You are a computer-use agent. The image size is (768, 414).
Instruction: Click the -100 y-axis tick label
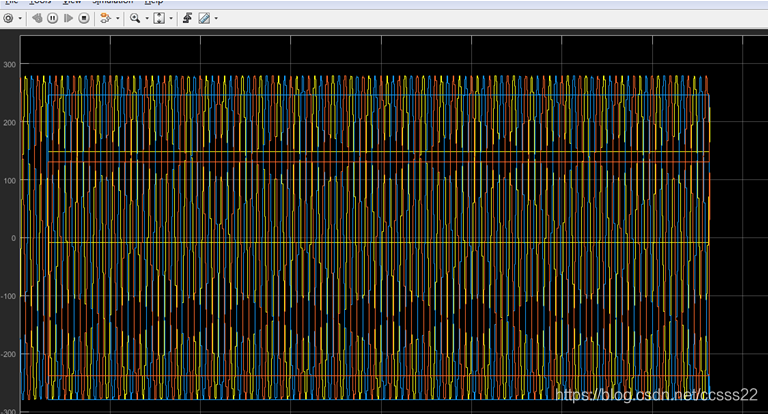pyautogui.click(x=8, y=296)
